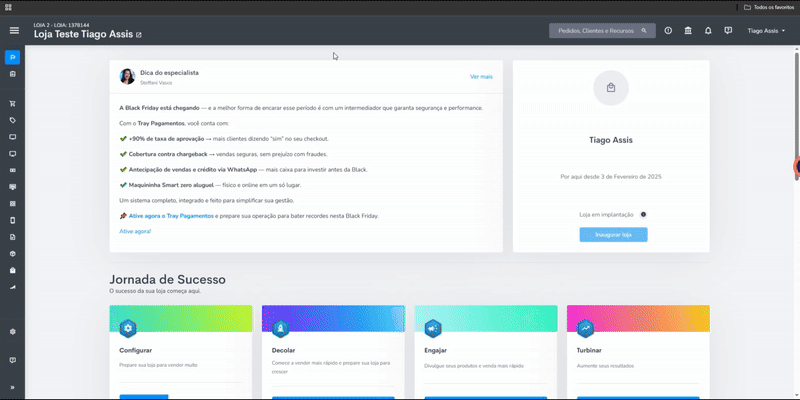Follow the Ative agora o Tray Pagamentos link
This screenshot has width=800, height=400.
point(171,216)
